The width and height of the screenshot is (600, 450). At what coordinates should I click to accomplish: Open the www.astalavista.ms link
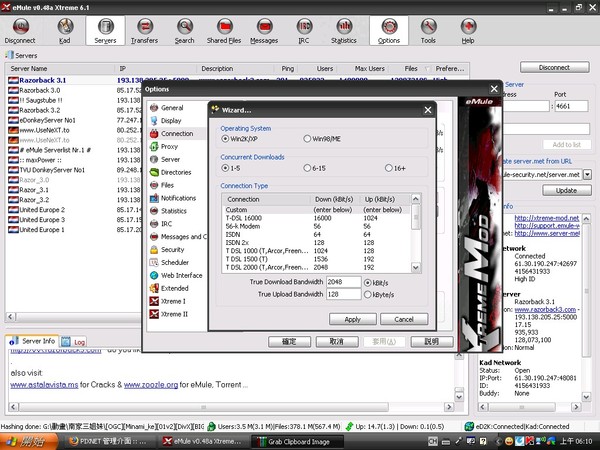44,385
